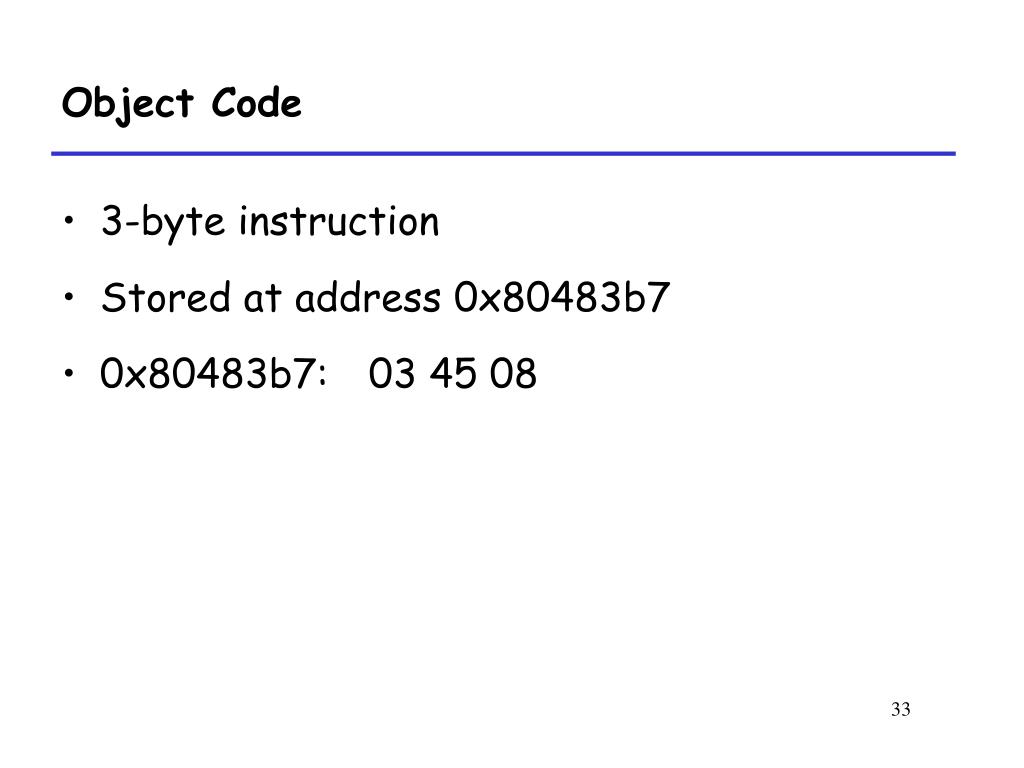Click address 0x80483b7 after 'Stored at address'

click(562, 298)
